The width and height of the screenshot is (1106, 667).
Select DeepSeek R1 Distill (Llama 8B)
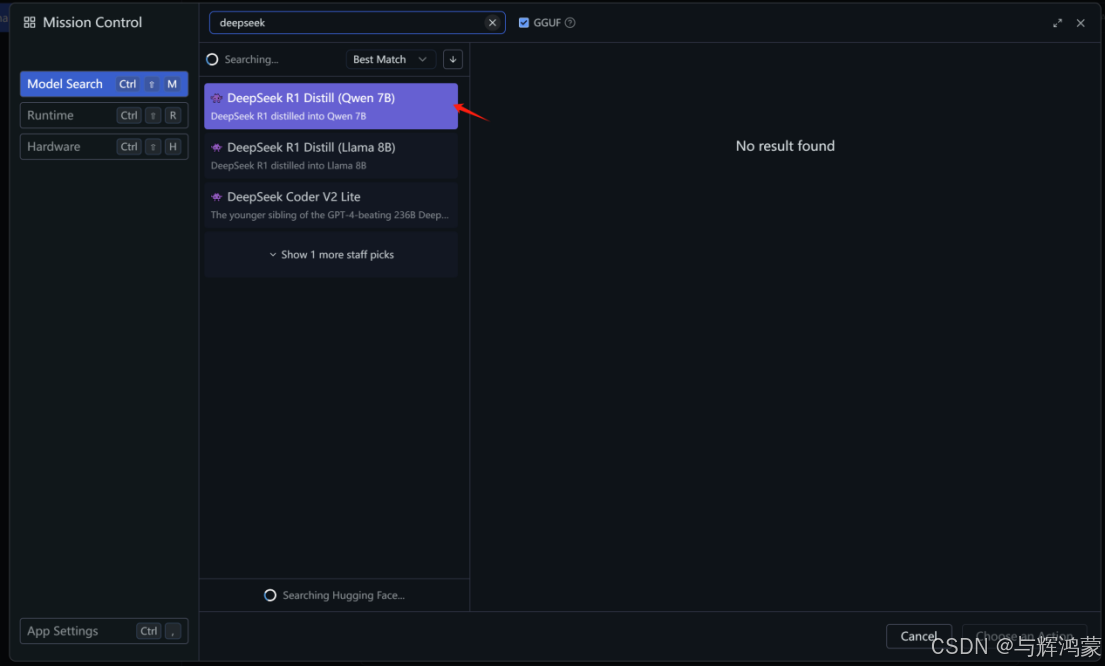point(331,156)
